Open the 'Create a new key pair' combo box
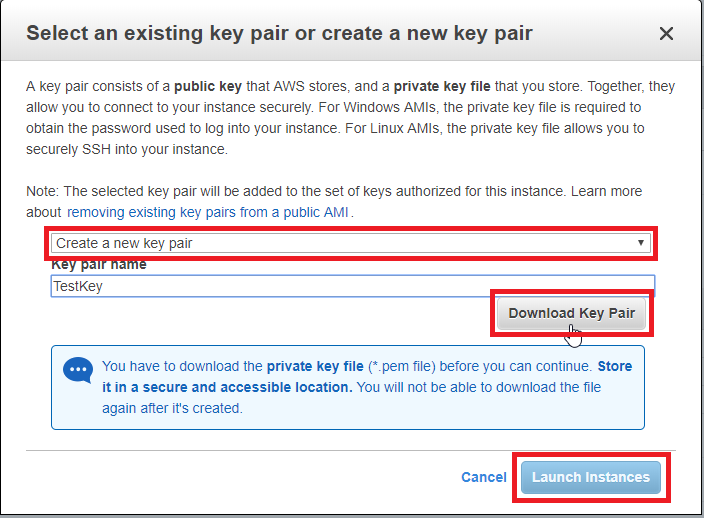This screenshot has height=518, width=704. [x=351, y=243]
